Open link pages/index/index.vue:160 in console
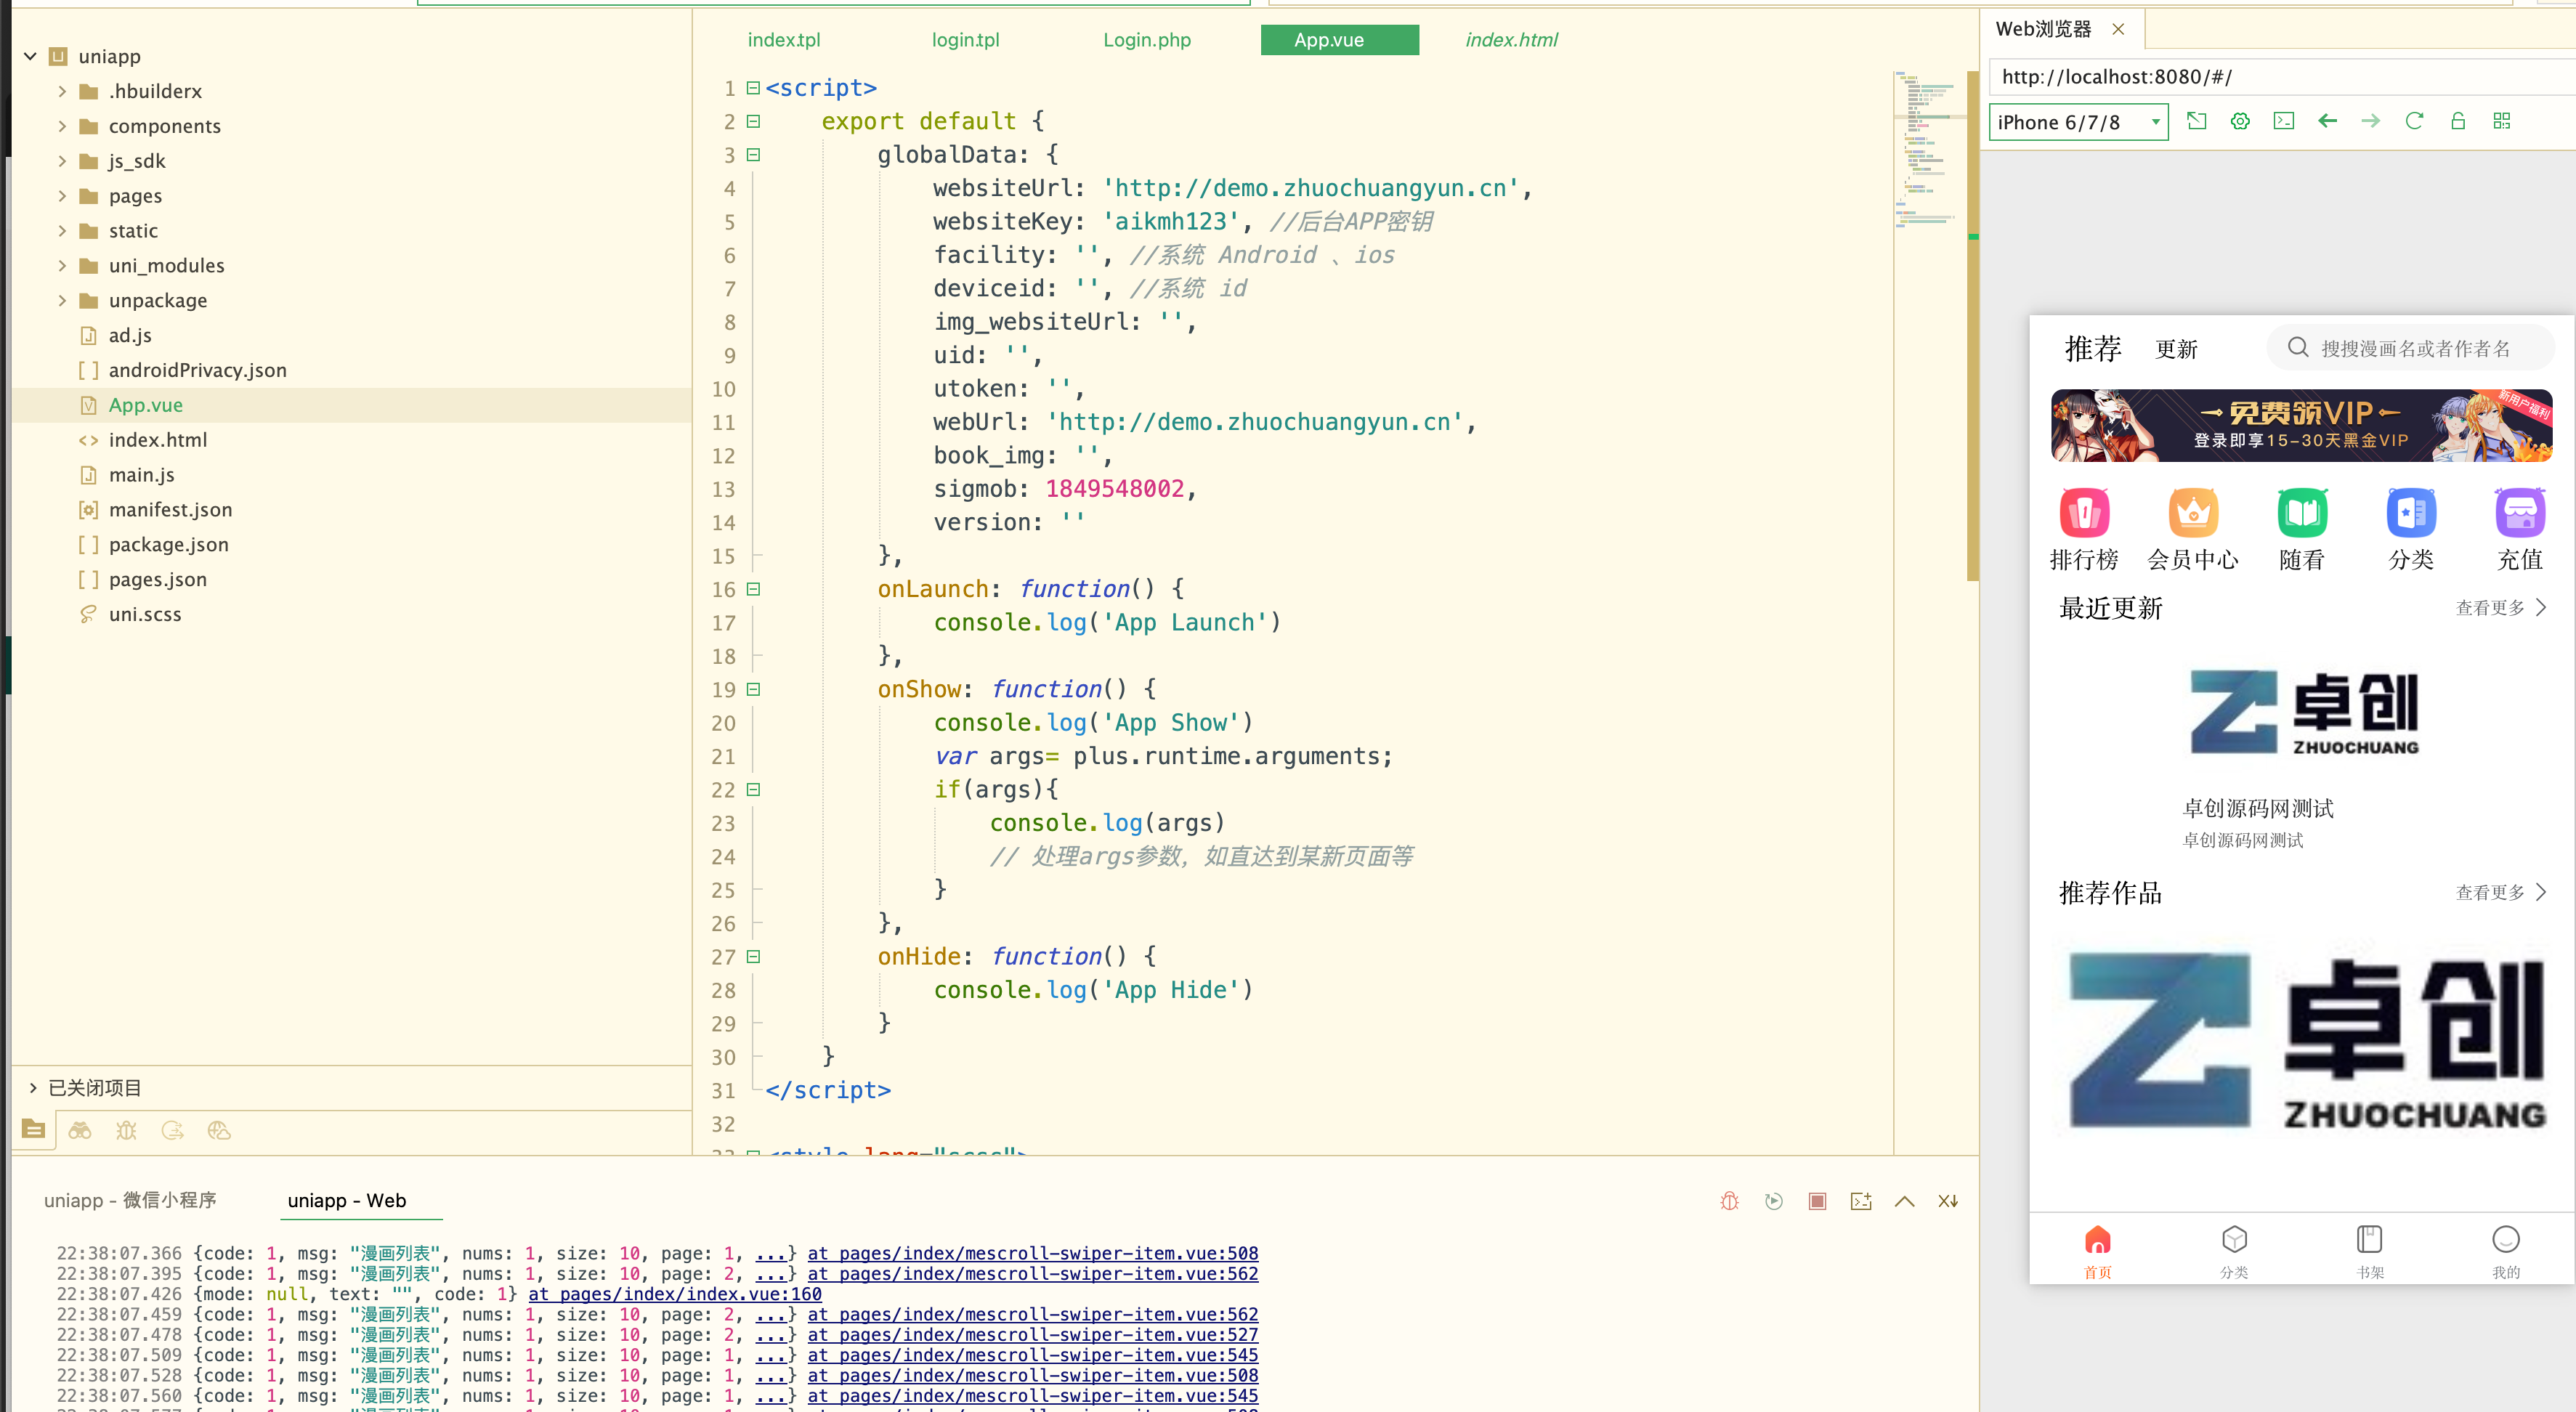2576x1412 pixels. pyautogui.click(x=675, y=1294)
